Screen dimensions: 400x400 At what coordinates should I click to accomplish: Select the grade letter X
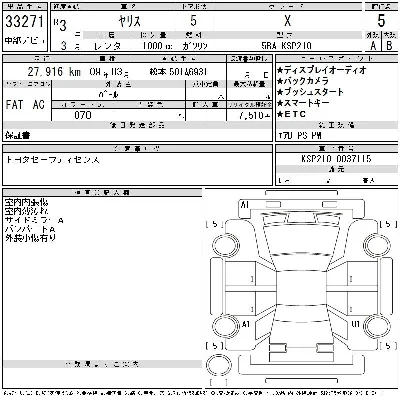(x=287, y=21)
